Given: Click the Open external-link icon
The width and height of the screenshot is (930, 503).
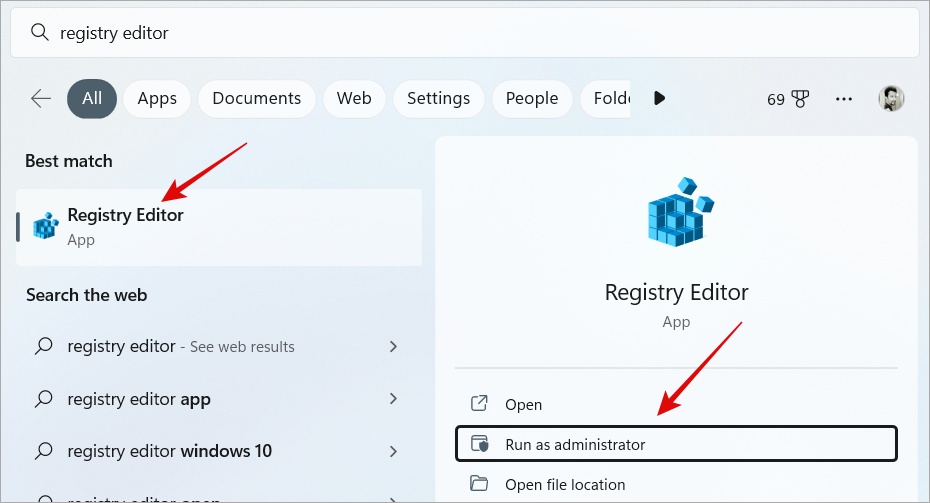Looking at the screenshot, I should (x=479, y=403).
